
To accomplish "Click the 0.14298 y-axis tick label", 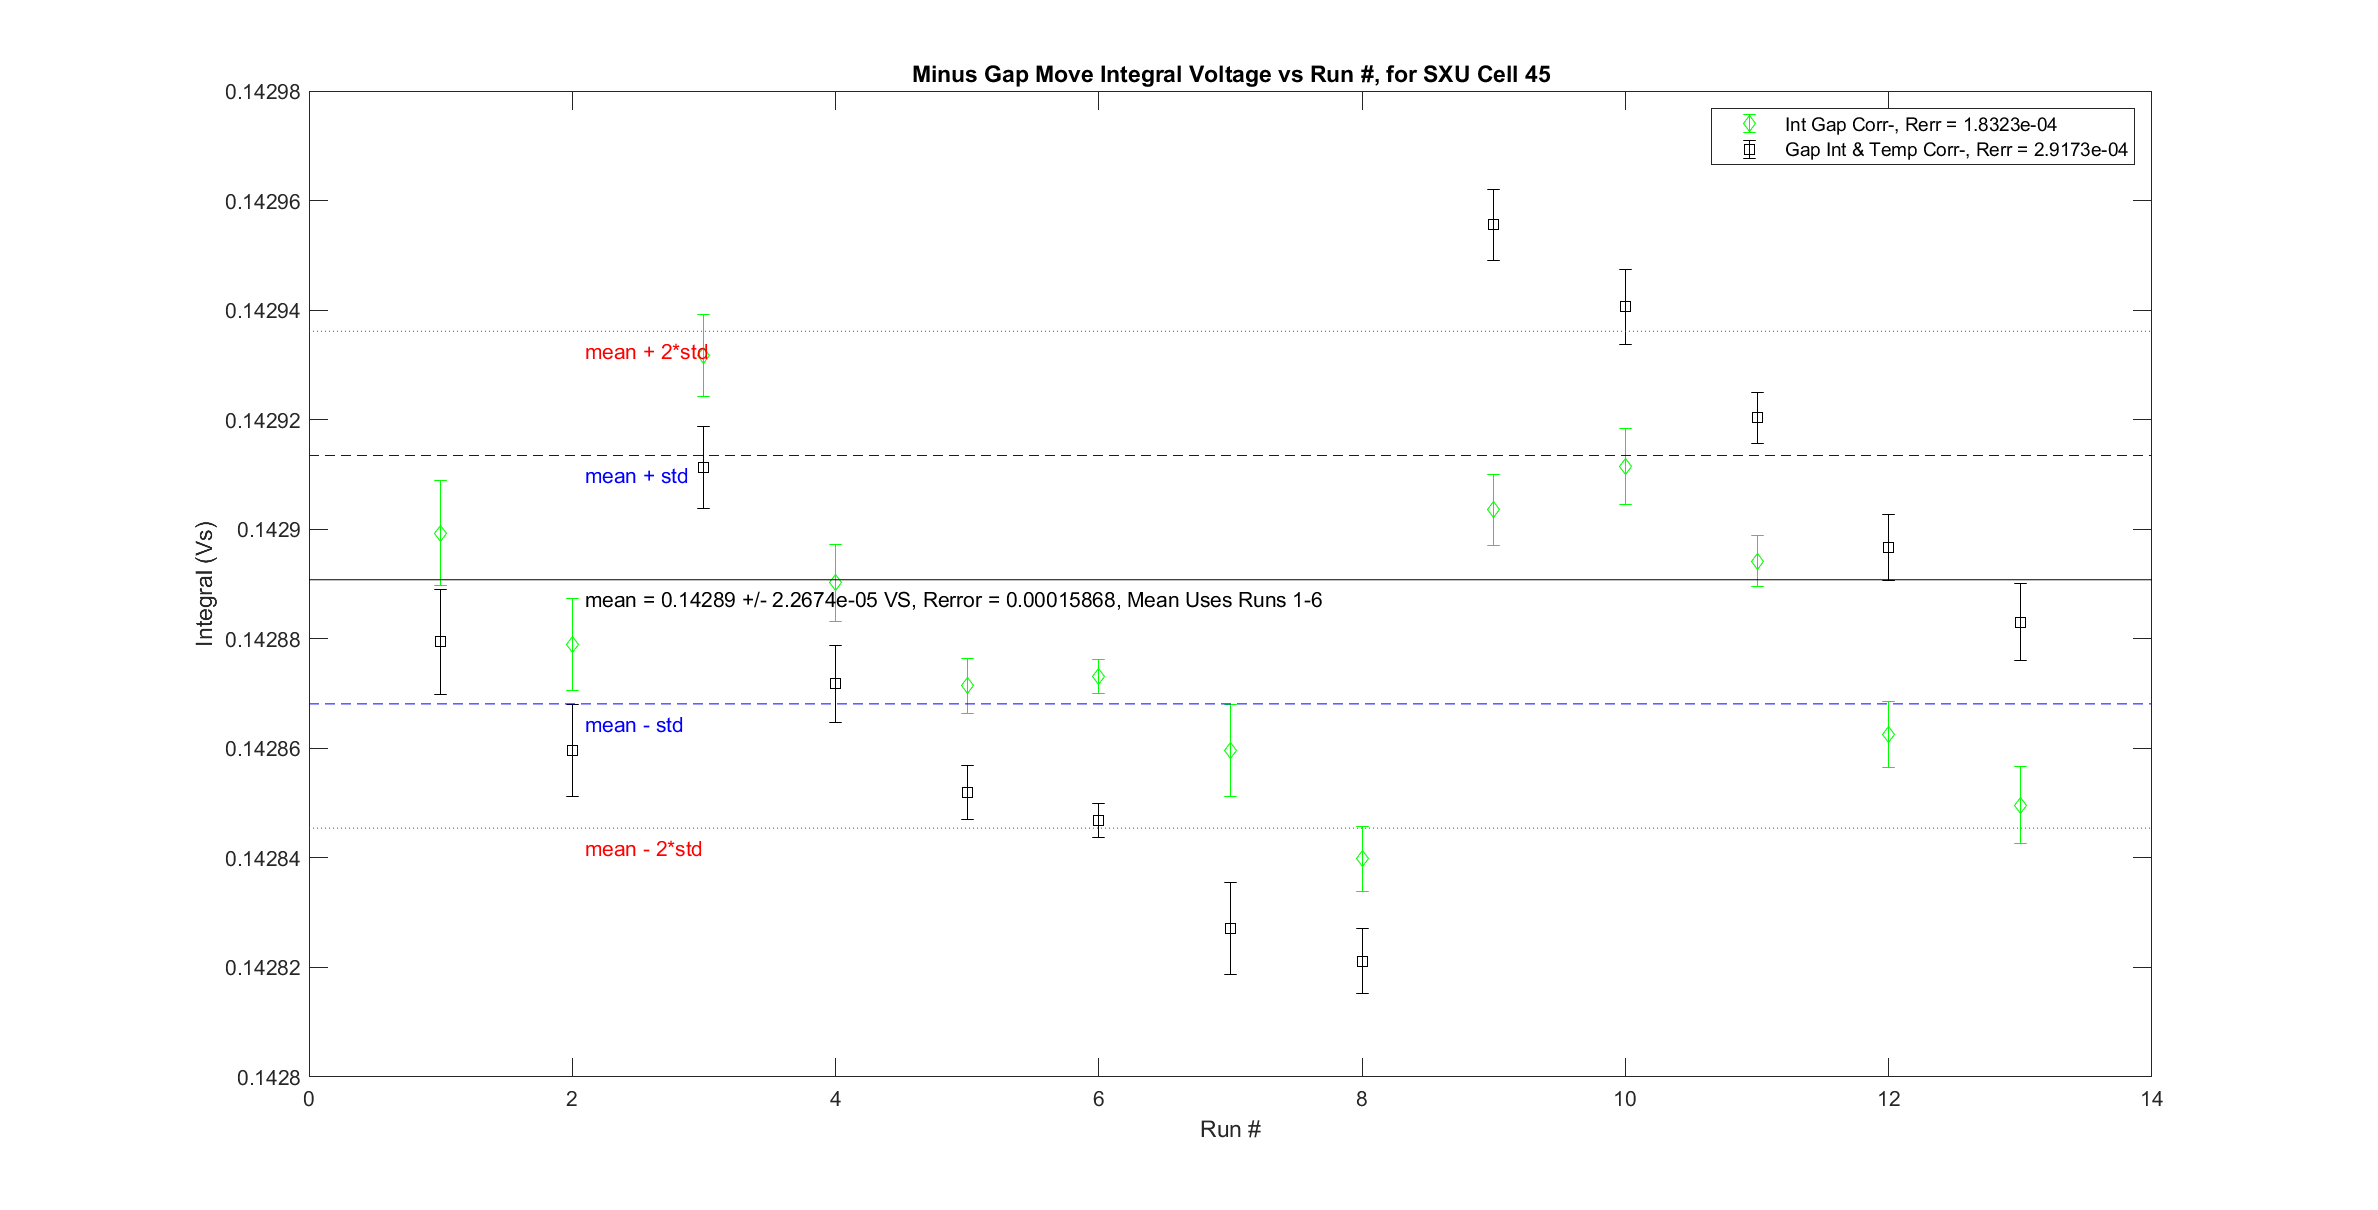I will click(262, 92).
